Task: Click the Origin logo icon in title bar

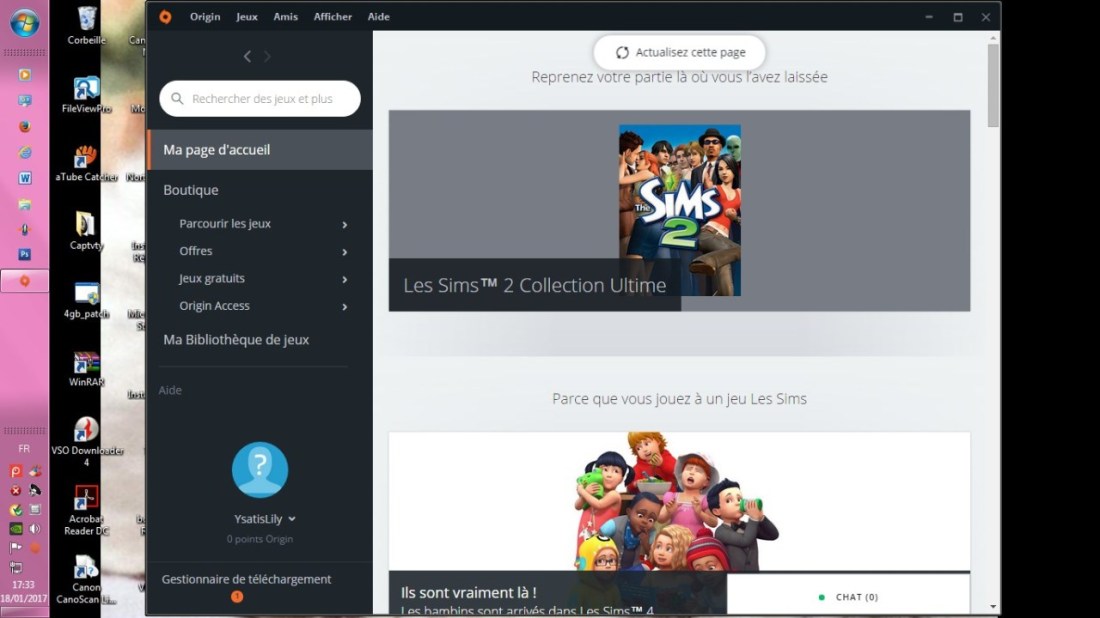Action: pos(165,17)
